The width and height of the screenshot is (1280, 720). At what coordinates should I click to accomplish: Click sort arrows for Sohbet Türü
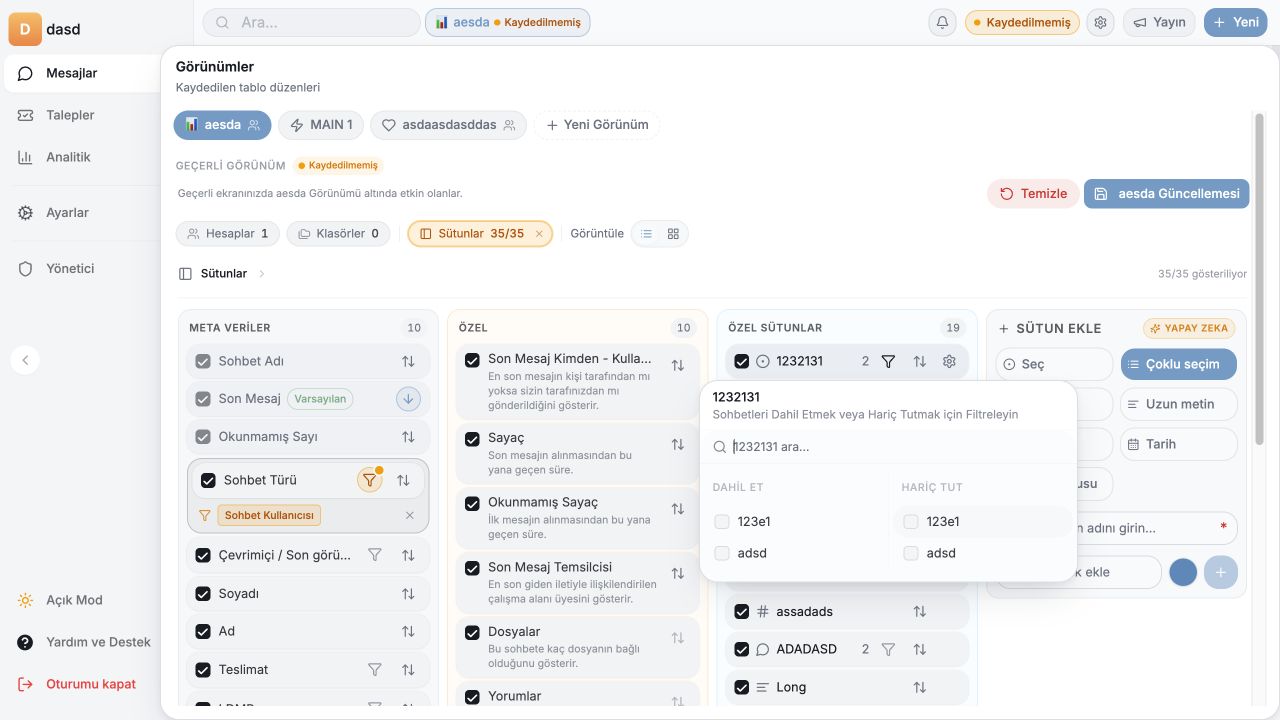[403, 480]
